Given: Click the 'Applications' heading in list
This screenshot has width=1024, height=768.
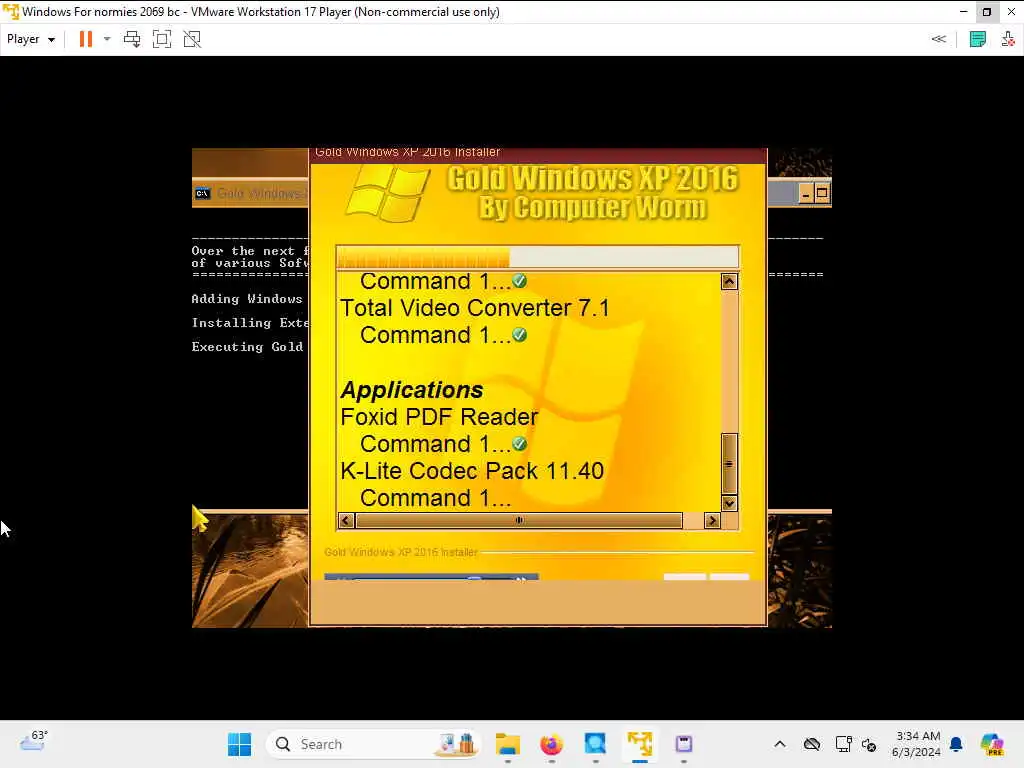Looking at the screenshot, I should 412,390.
